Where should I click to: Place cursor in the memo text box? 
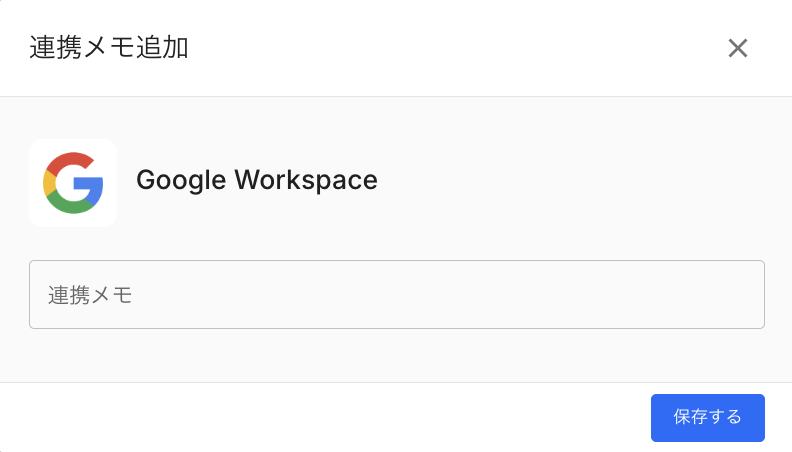point(396,295)
